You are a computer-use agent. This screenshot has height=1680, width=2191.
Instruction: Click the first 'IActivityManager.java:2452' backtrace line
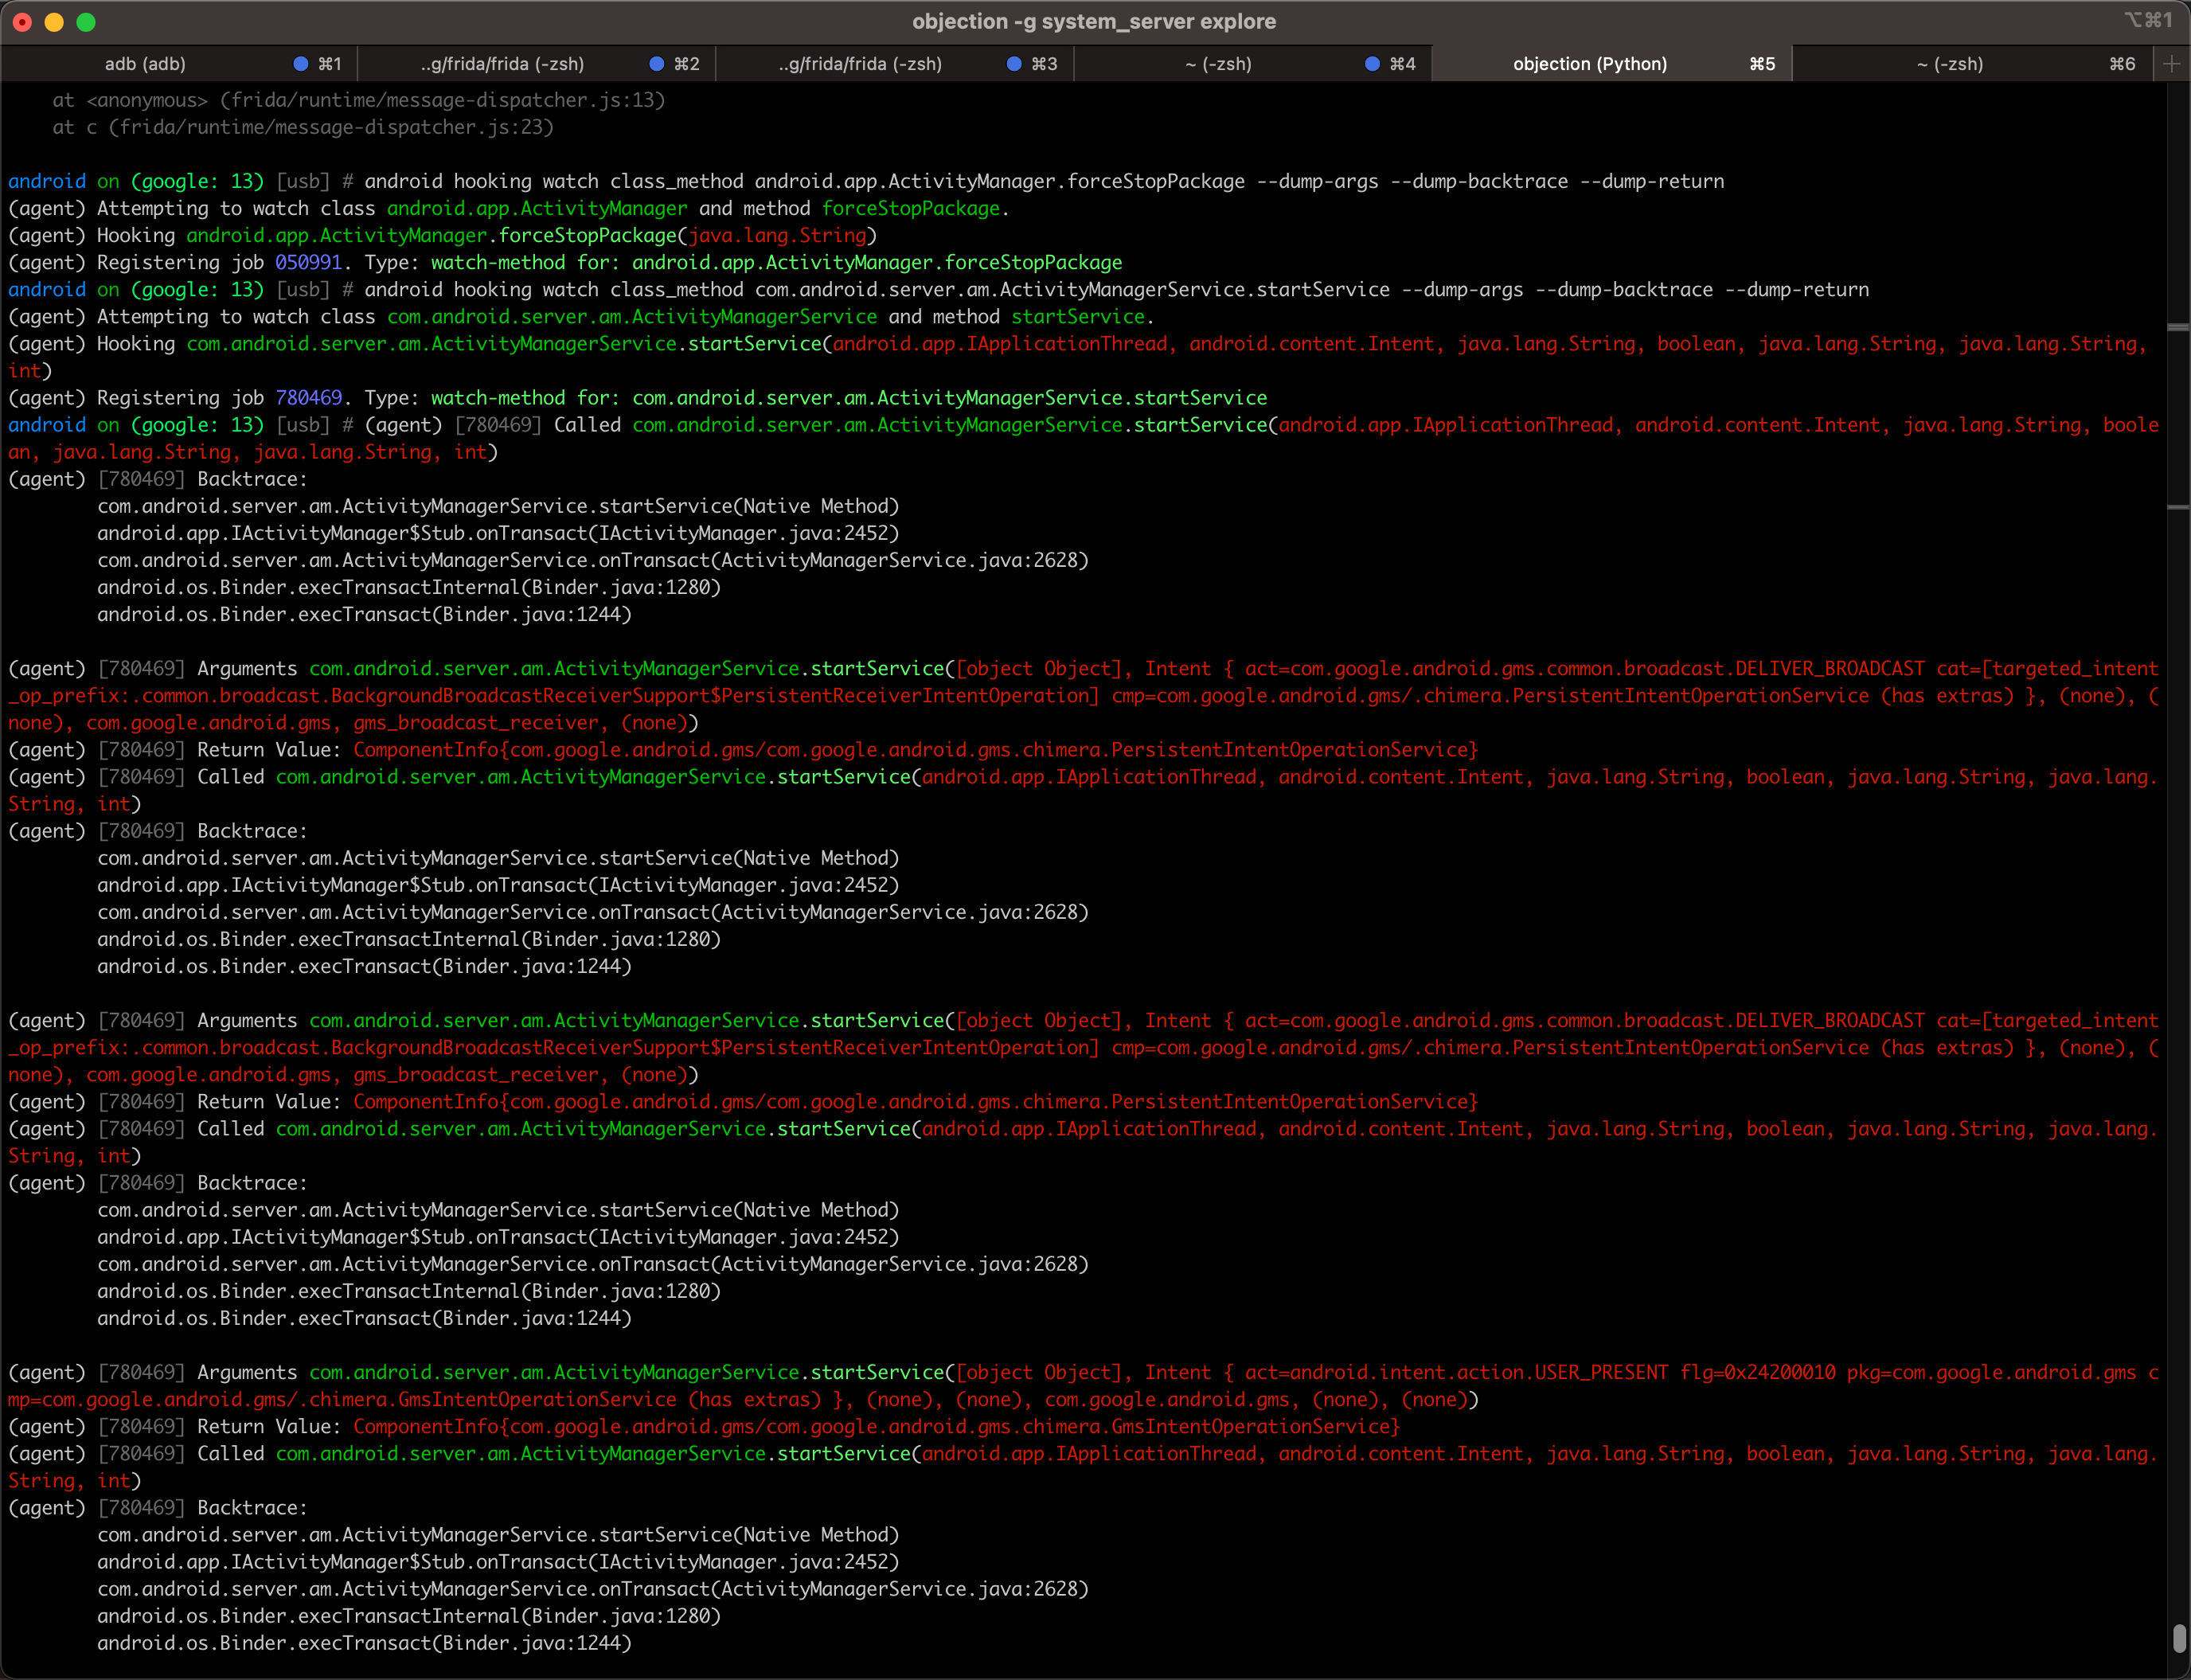498,534
